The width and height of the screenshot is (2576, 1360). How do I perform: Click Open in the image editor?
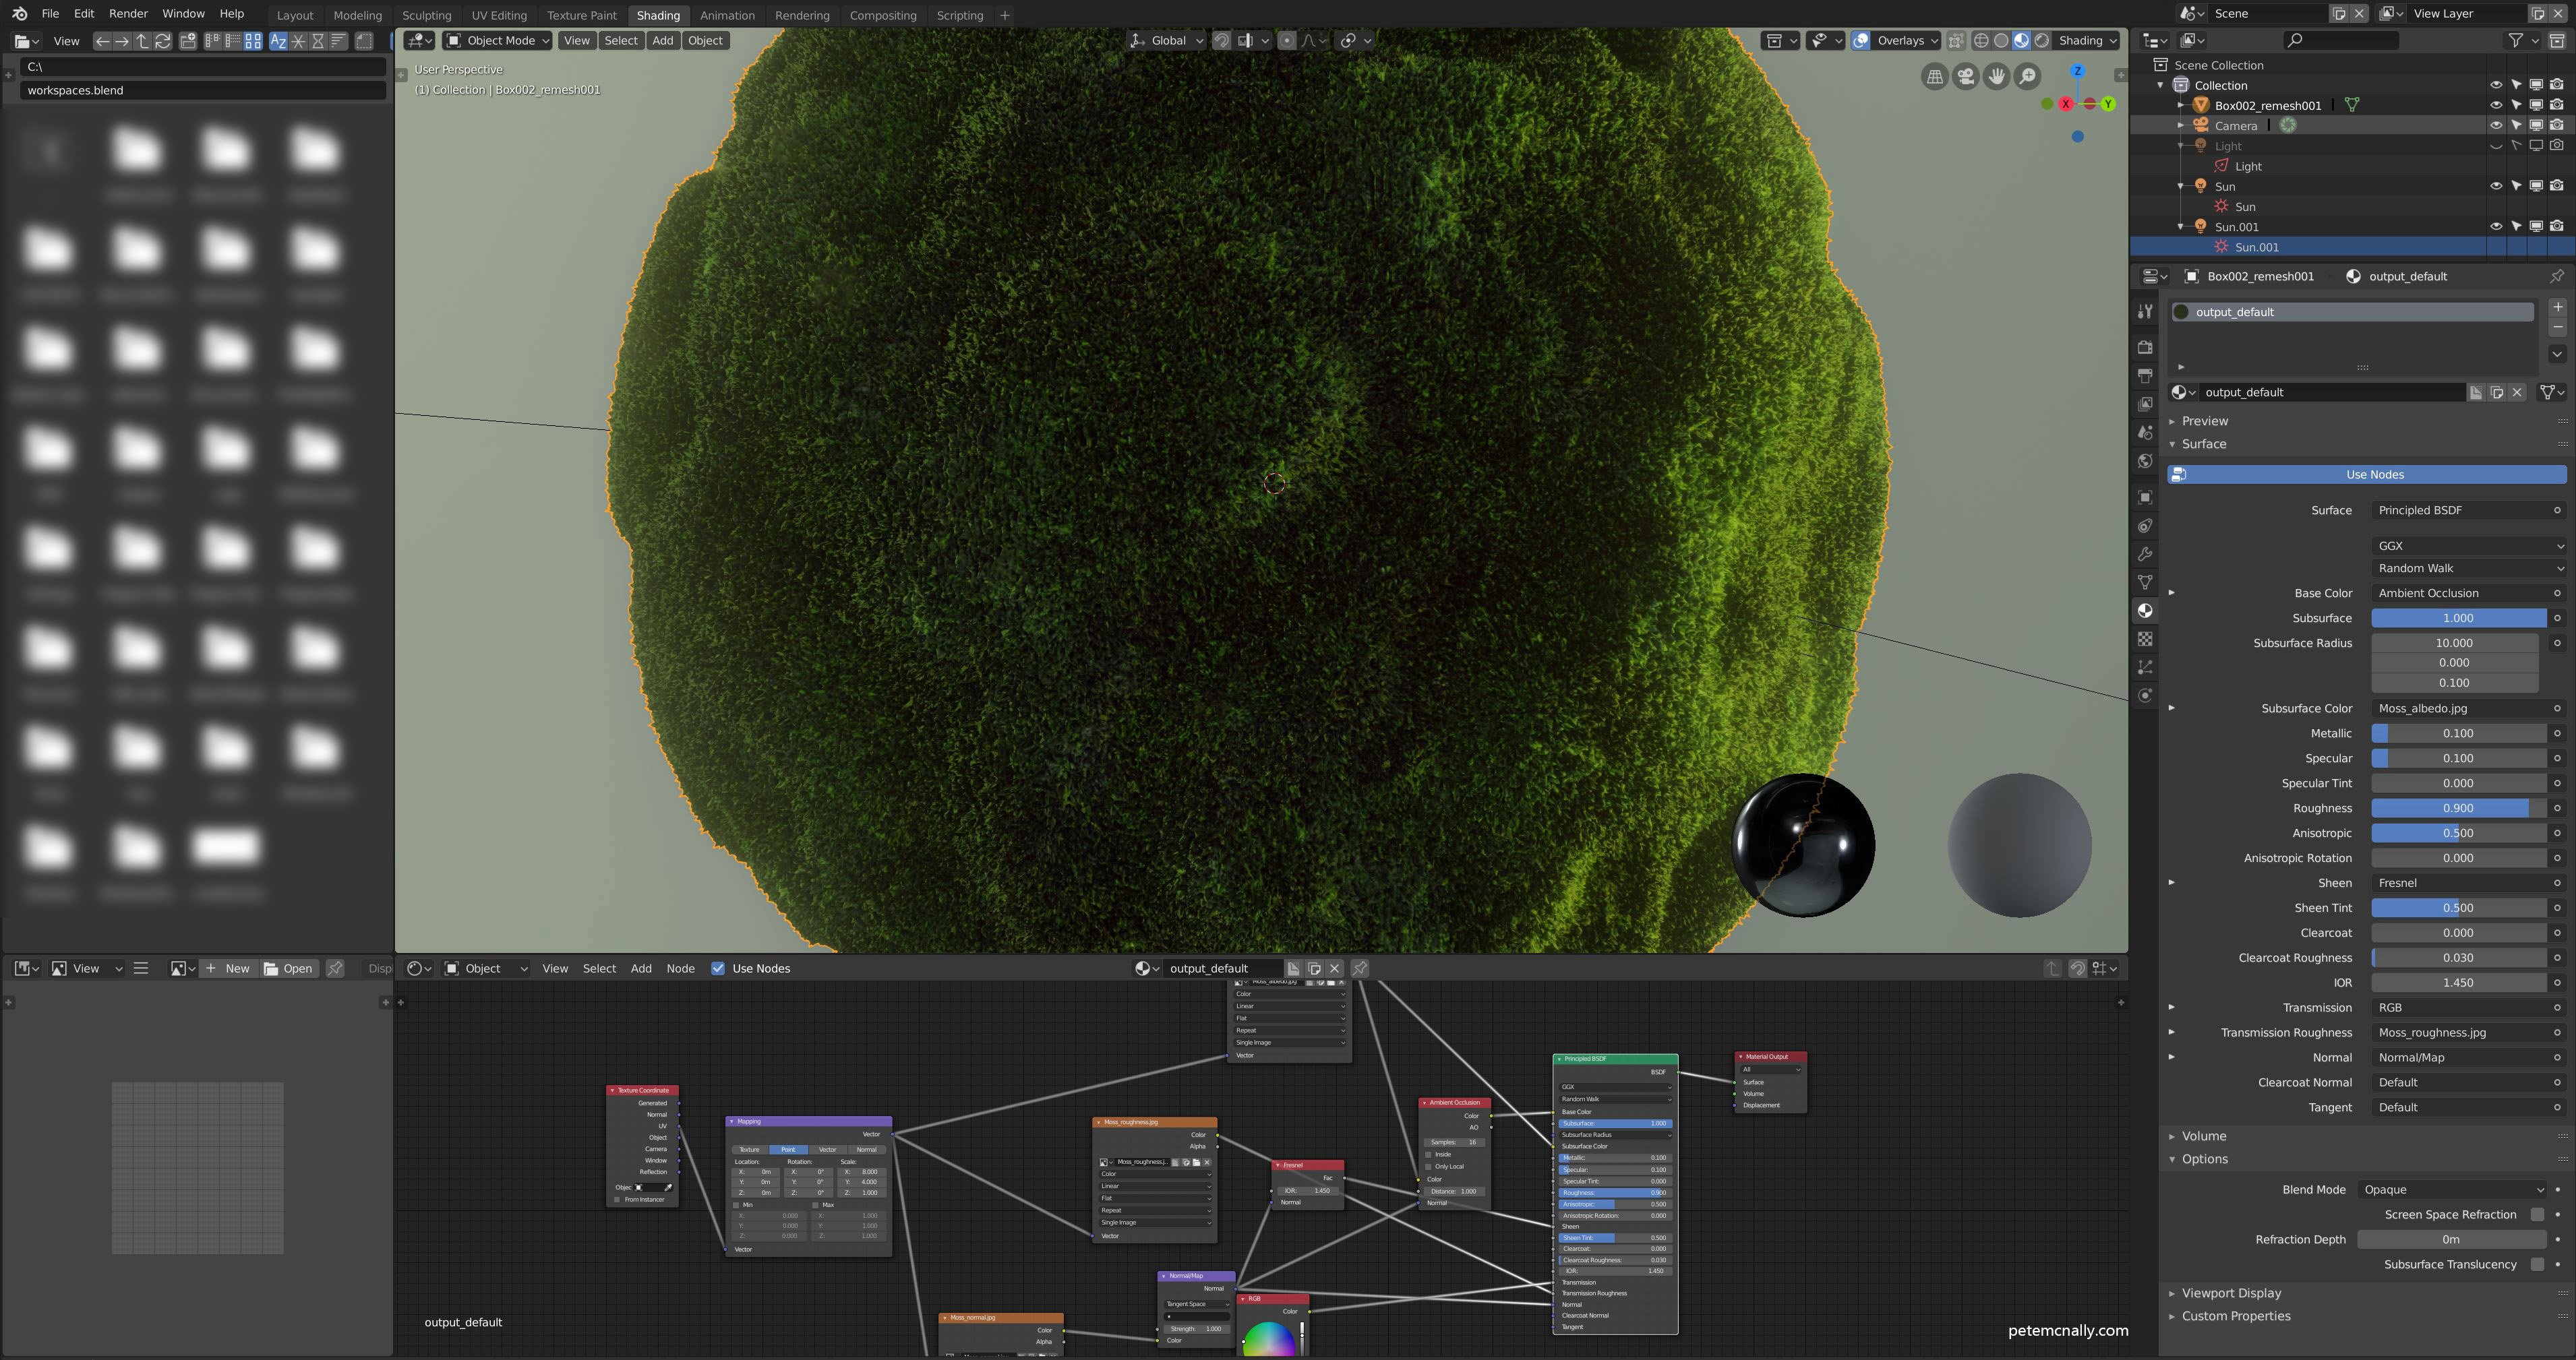(x=288, y=969)
